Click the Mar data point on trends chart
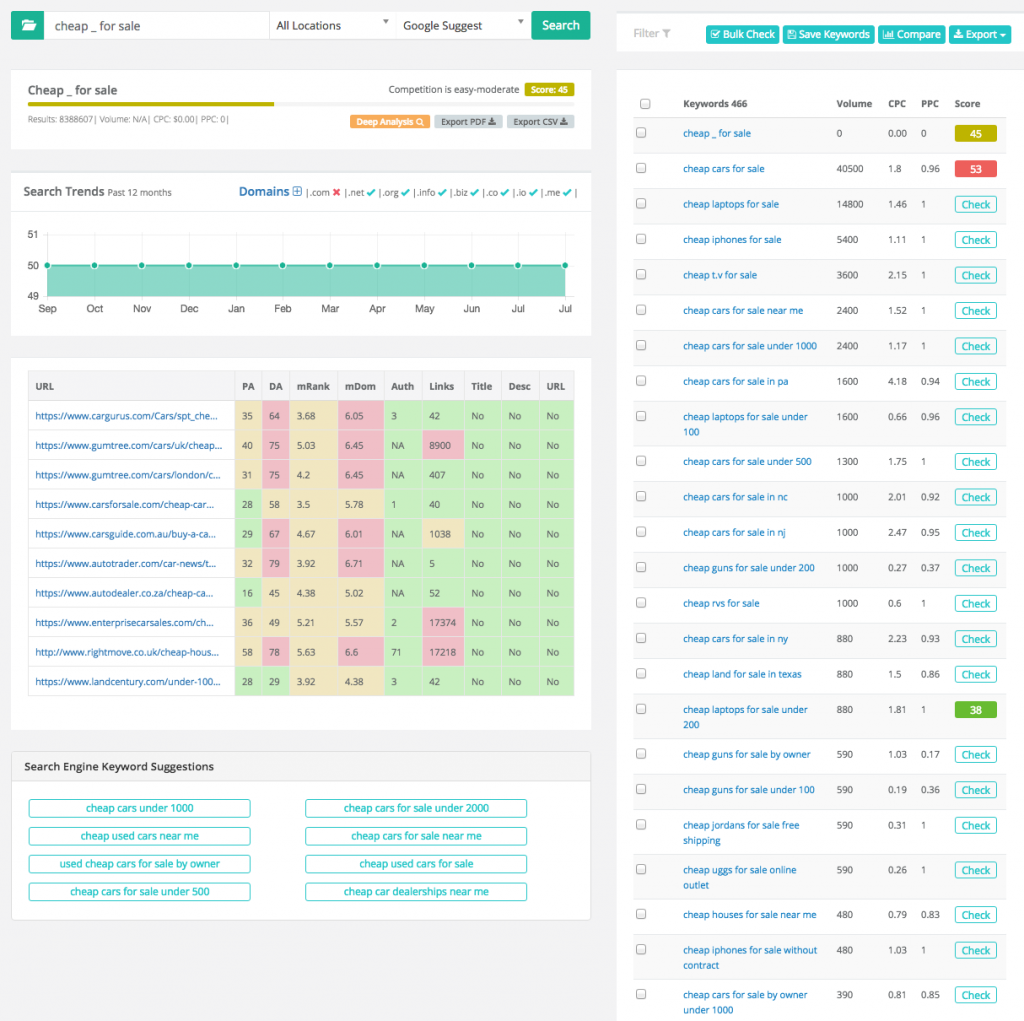The width and height of the screenshot is (1024, 1021). click(x=330, y=265)
